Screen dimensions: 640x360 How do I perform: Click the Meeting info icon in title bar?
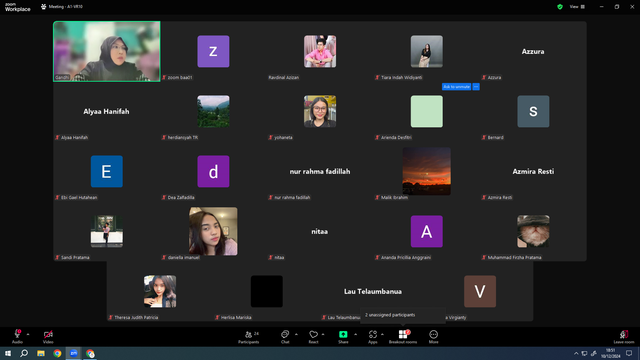(43, 7)
